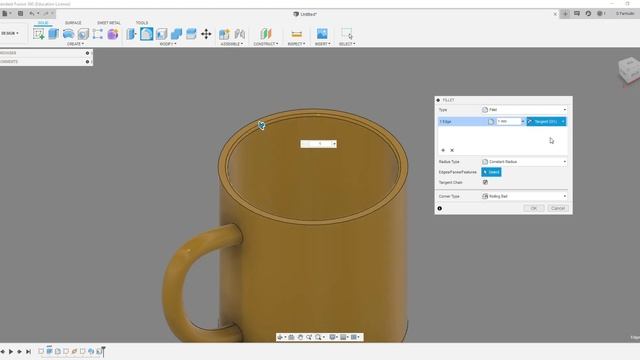Switch to the Sheet Metal tab
The width and height of the screenshot is (640, 360).
click(x=109, y=23)
